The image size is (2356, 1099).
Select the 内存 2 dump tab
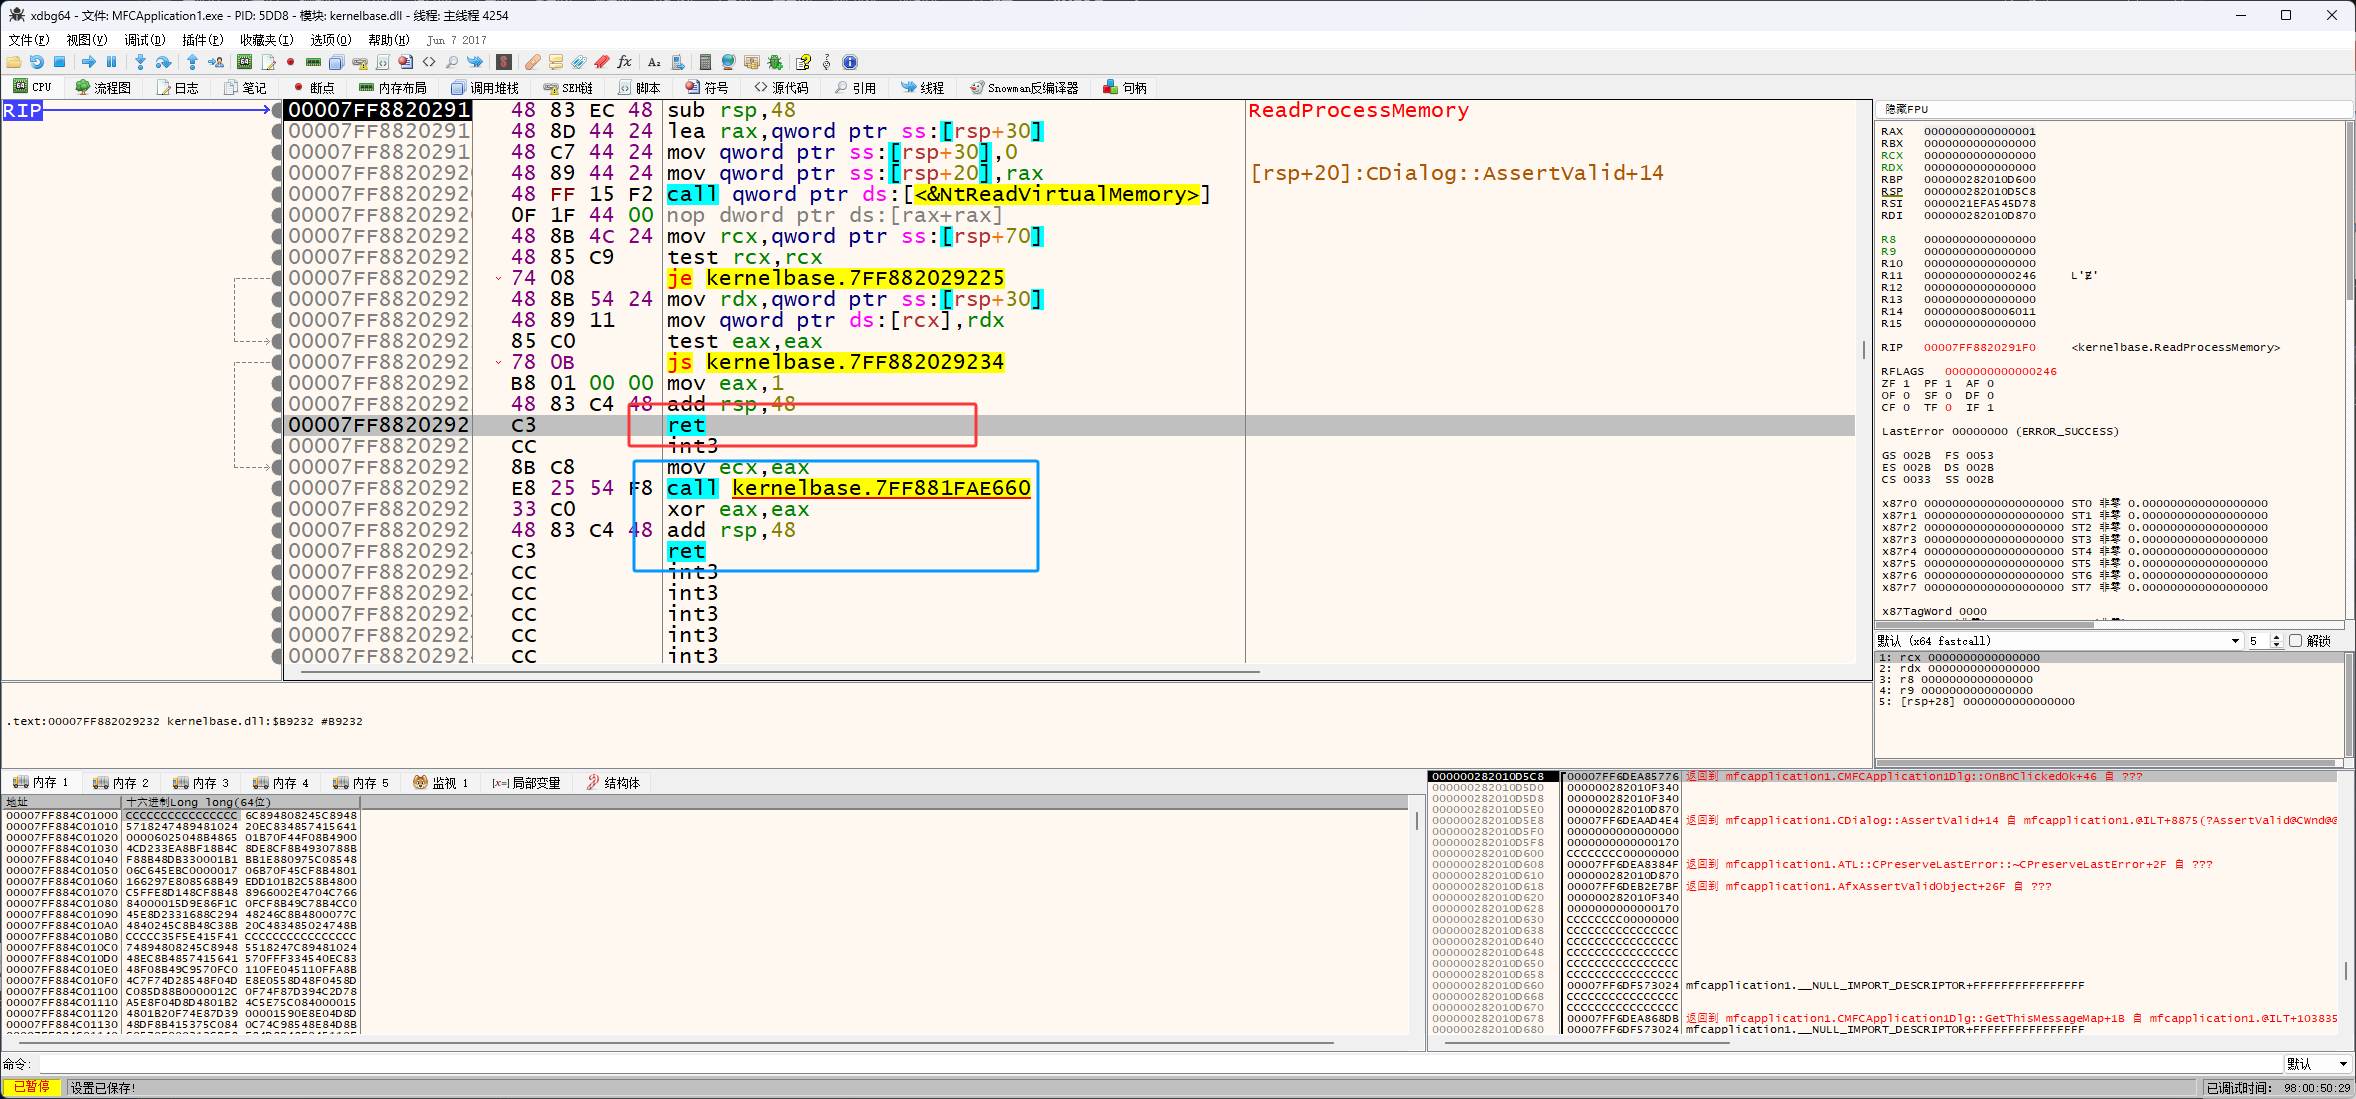(121, 783)
